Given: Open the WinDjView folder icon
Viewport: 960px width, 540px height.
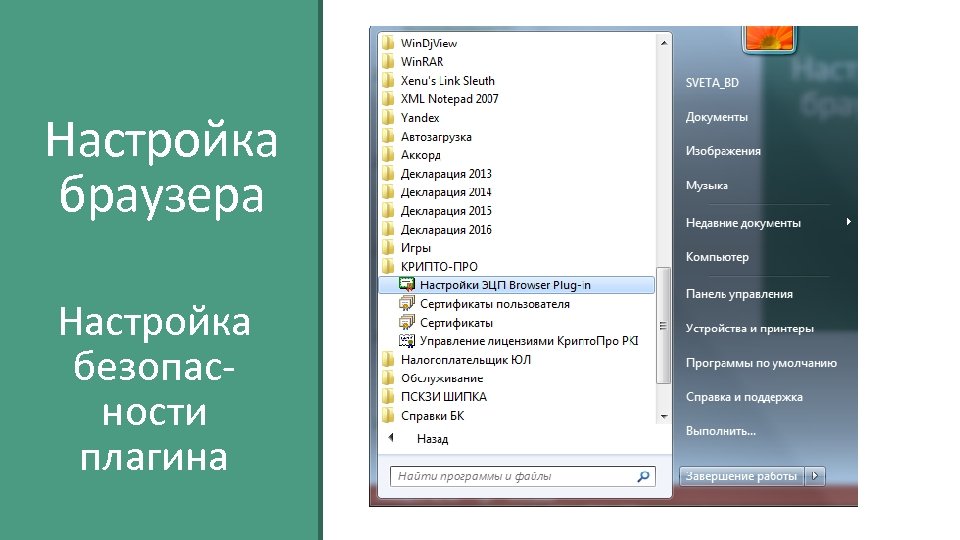Looking at the screenshot, I should [x=388, y=43].
